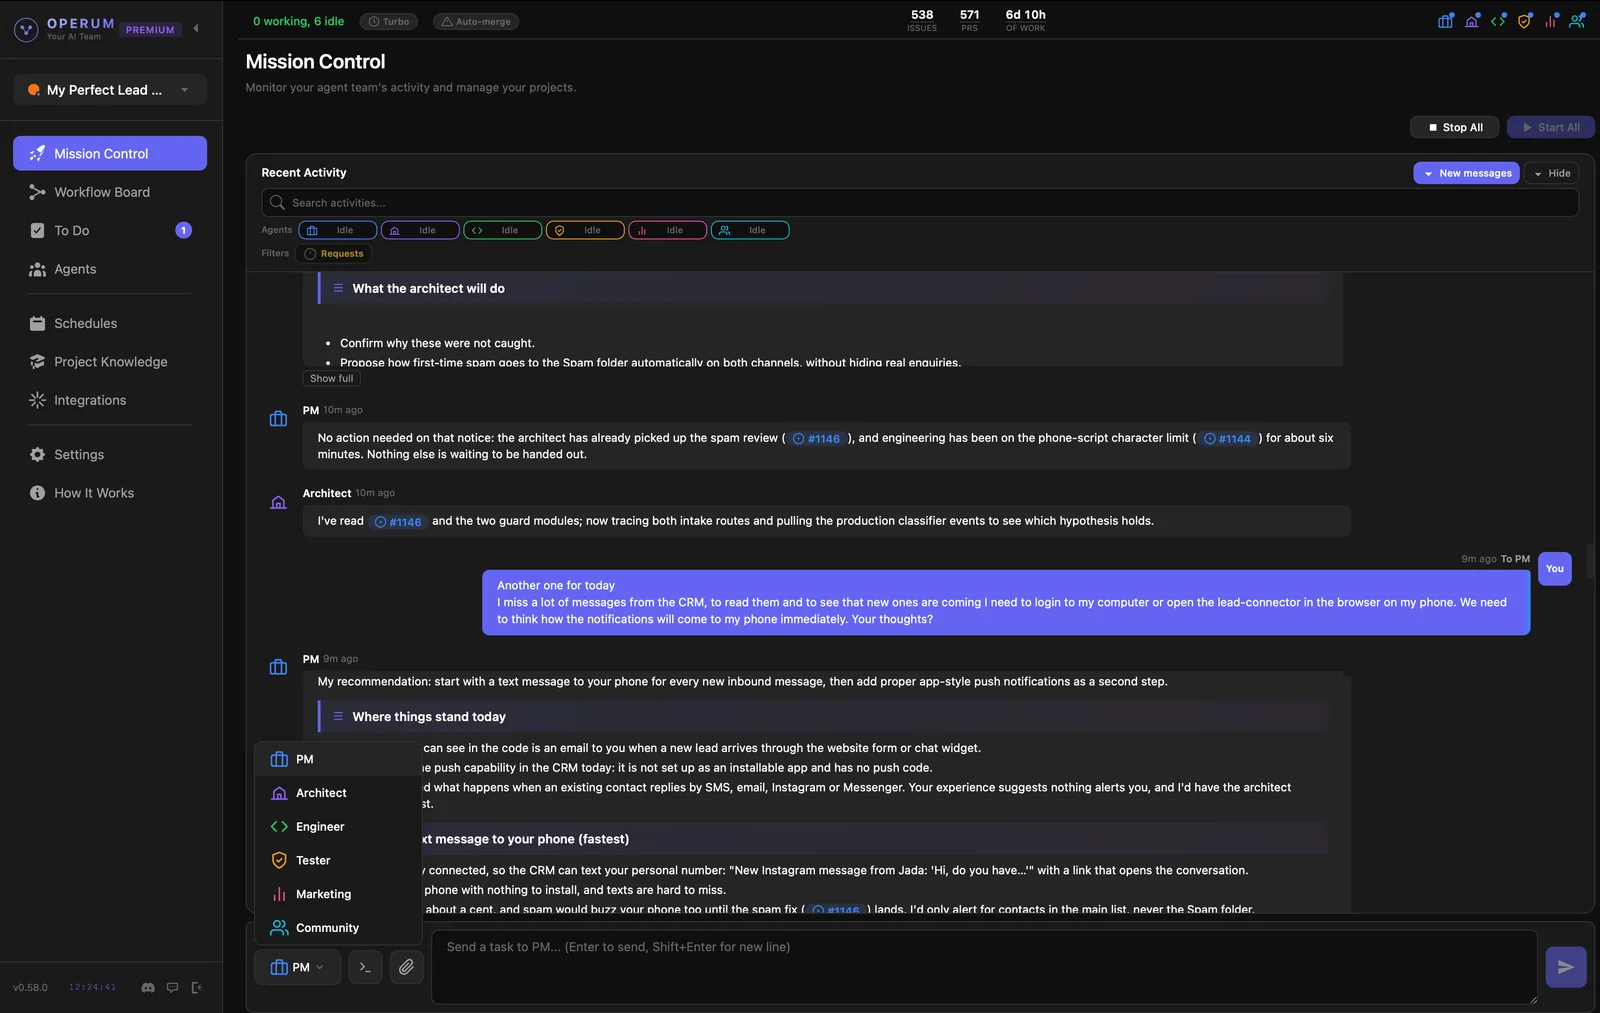The image size is (1600, 1013).
Task: Open To Do in the sidebar
Action: [x=110, y=231]
